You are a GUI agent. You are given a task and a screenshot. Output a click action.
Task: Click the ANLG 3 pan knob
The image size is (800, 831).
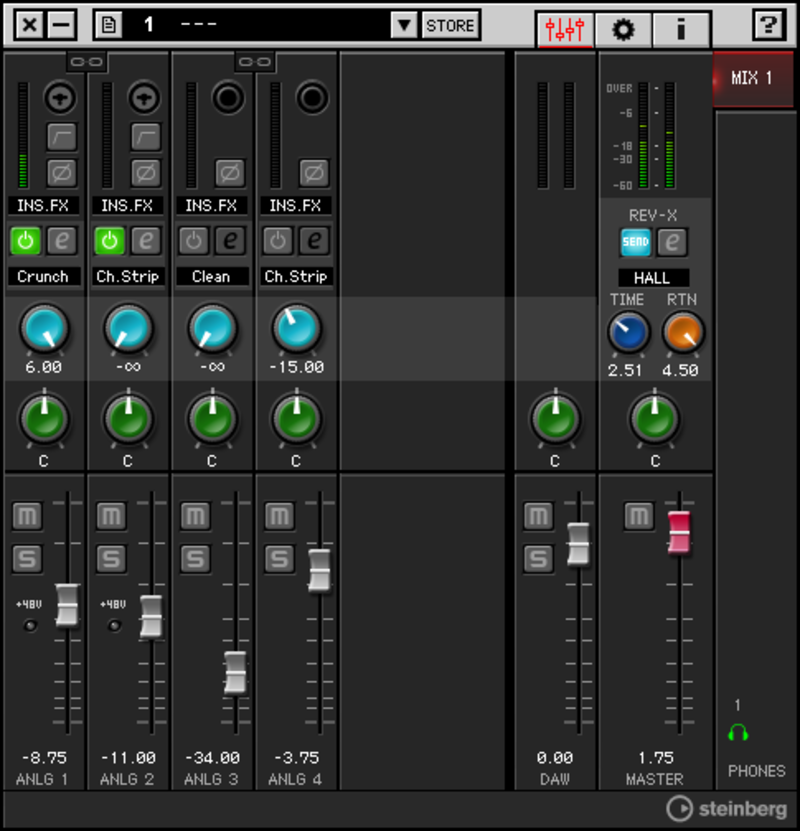coord(212,419)
